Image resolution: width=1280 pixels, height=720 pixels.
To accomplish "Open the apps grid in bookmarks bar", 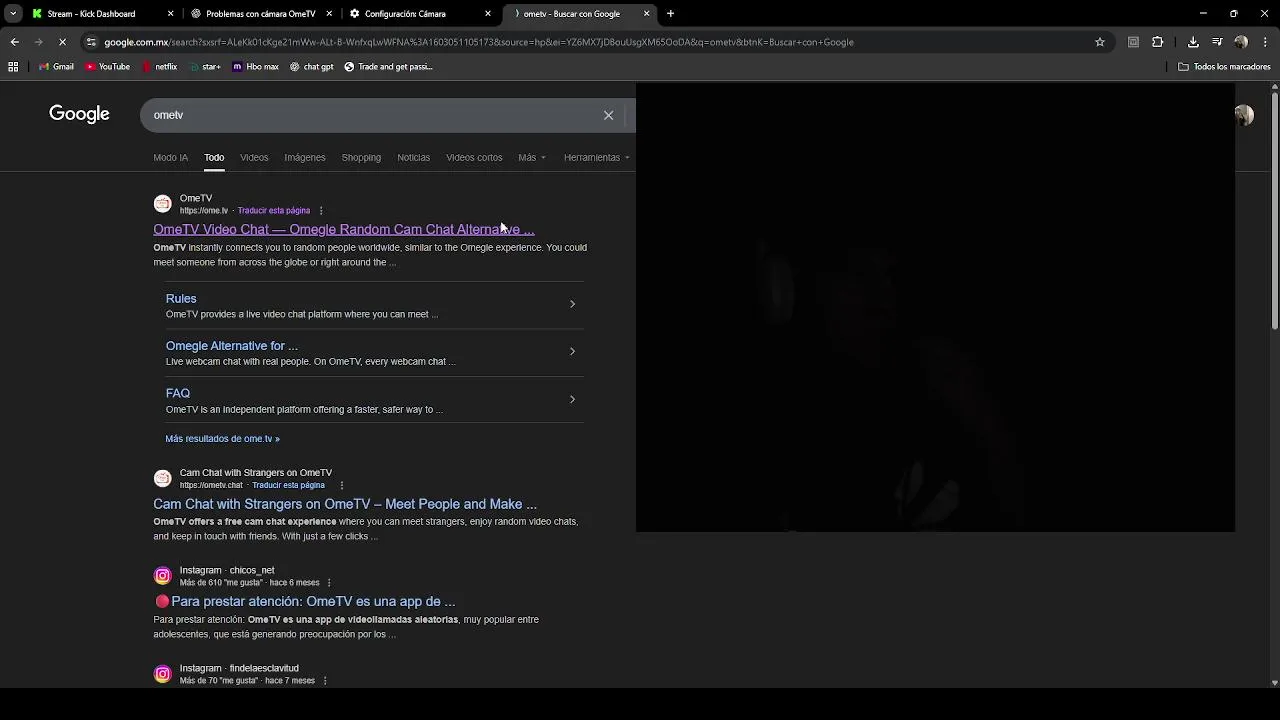I will pos(13,67).
